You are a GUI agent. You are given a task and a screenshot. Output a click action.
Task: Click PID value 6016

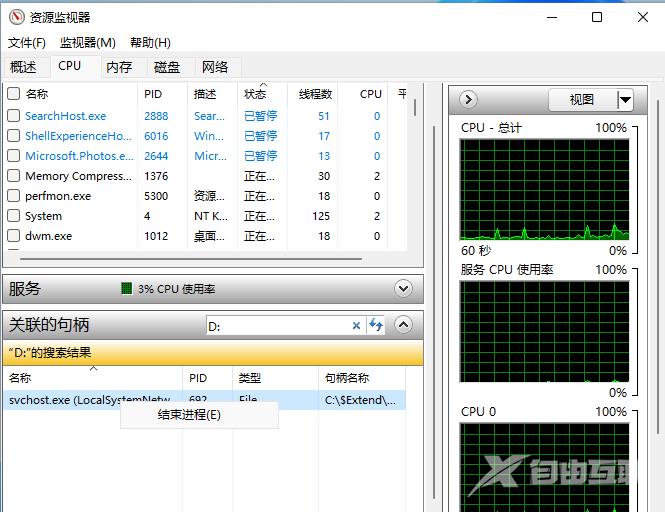(x=156, y=136)
